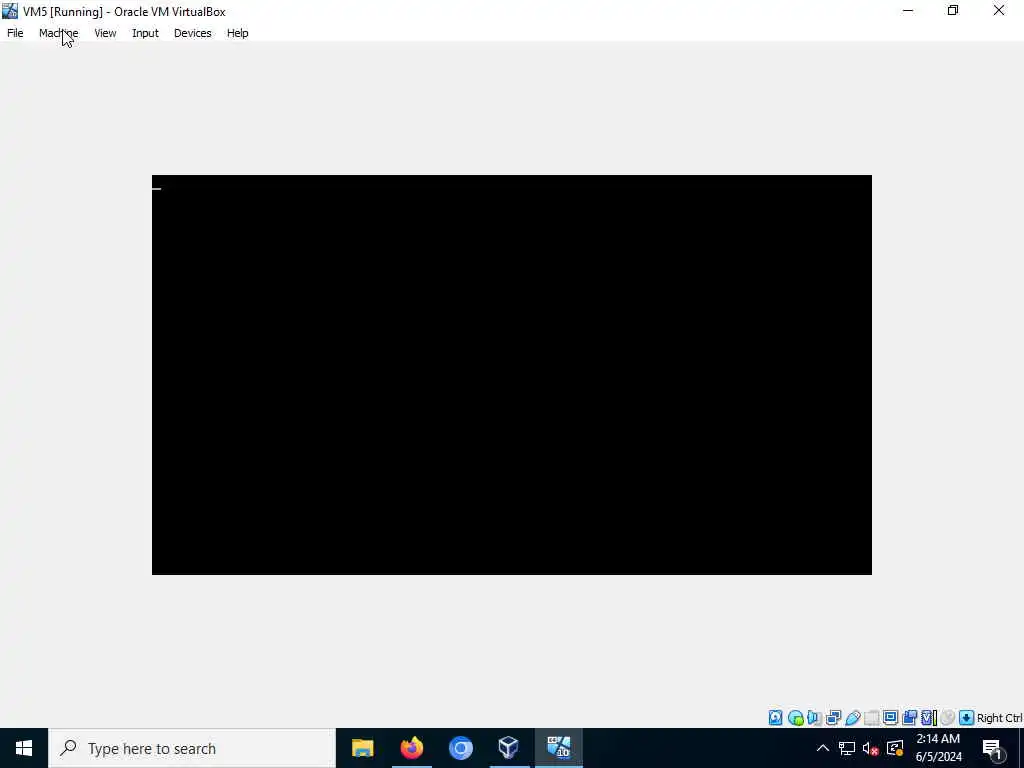Screen dimensions: 1024x768
Task: Open the Windows Start menu
Action: (x=24, y=748)
